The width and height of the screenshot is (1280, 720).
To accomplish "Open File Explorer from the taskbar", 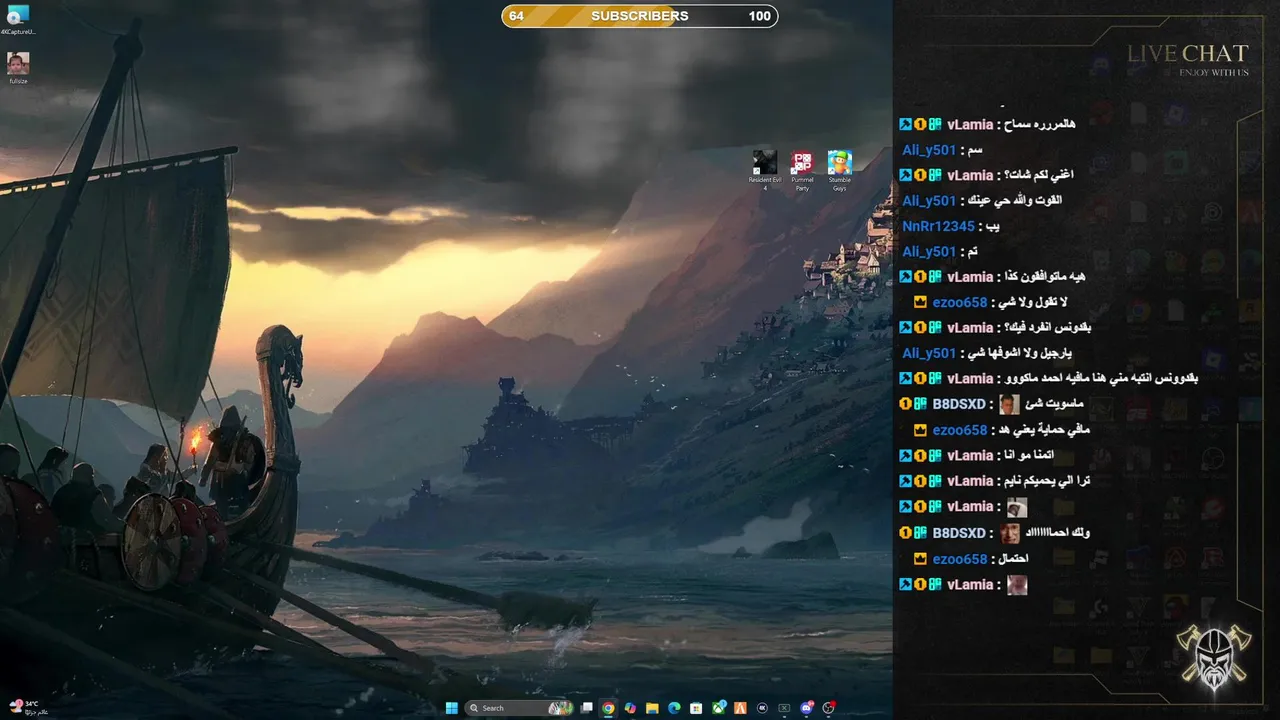I will pos(652,708).
